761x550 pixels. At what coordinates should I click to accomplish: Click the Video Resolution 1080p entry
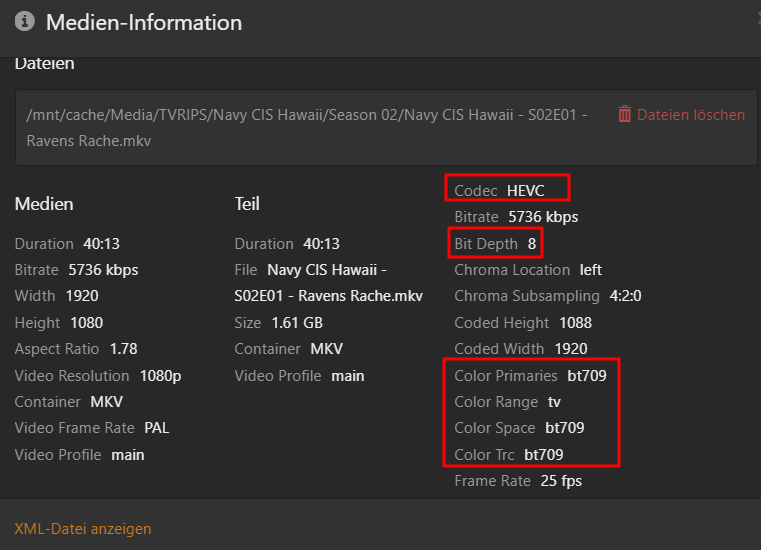(98, 376)
